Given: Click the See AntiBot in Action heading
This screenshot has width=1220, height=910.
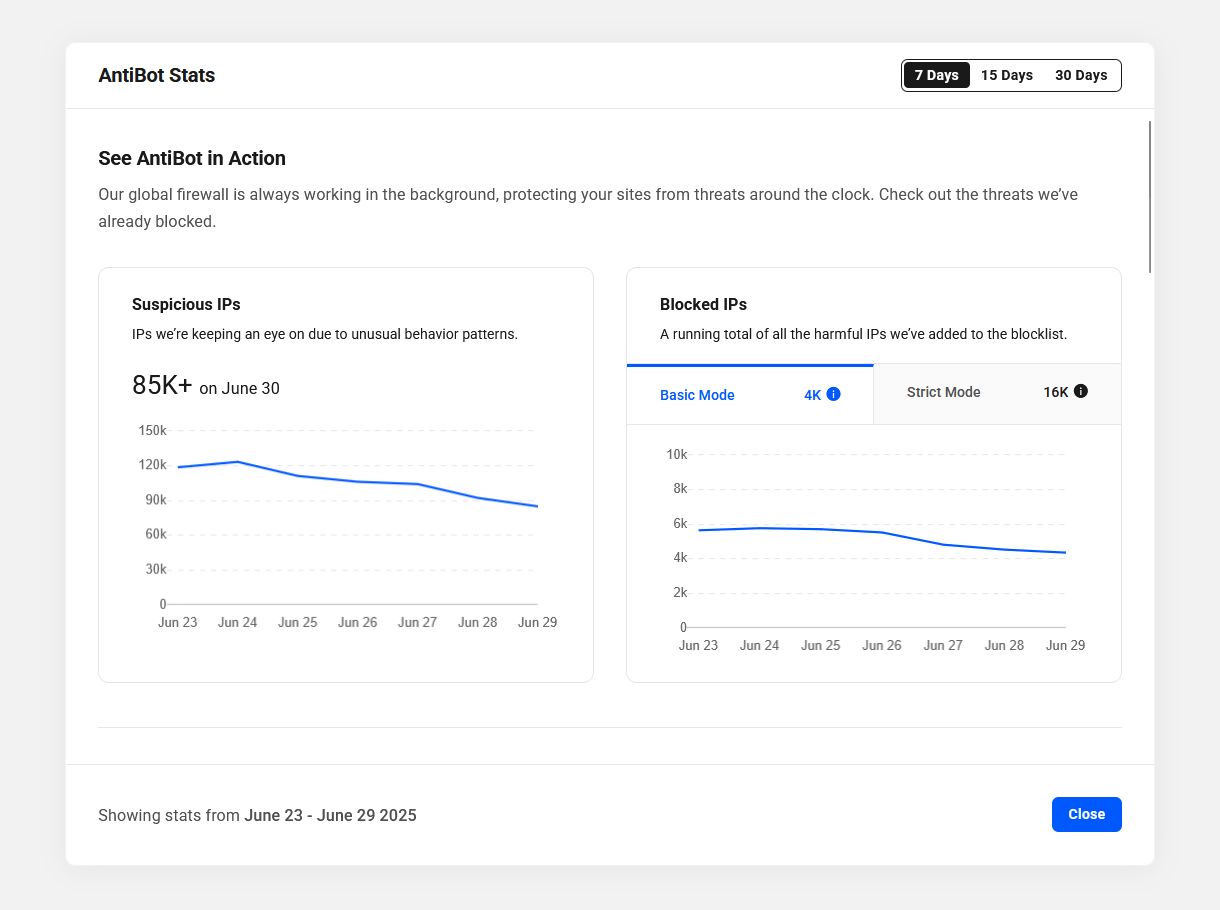Looking at the screenshot, I should (192, 158).
